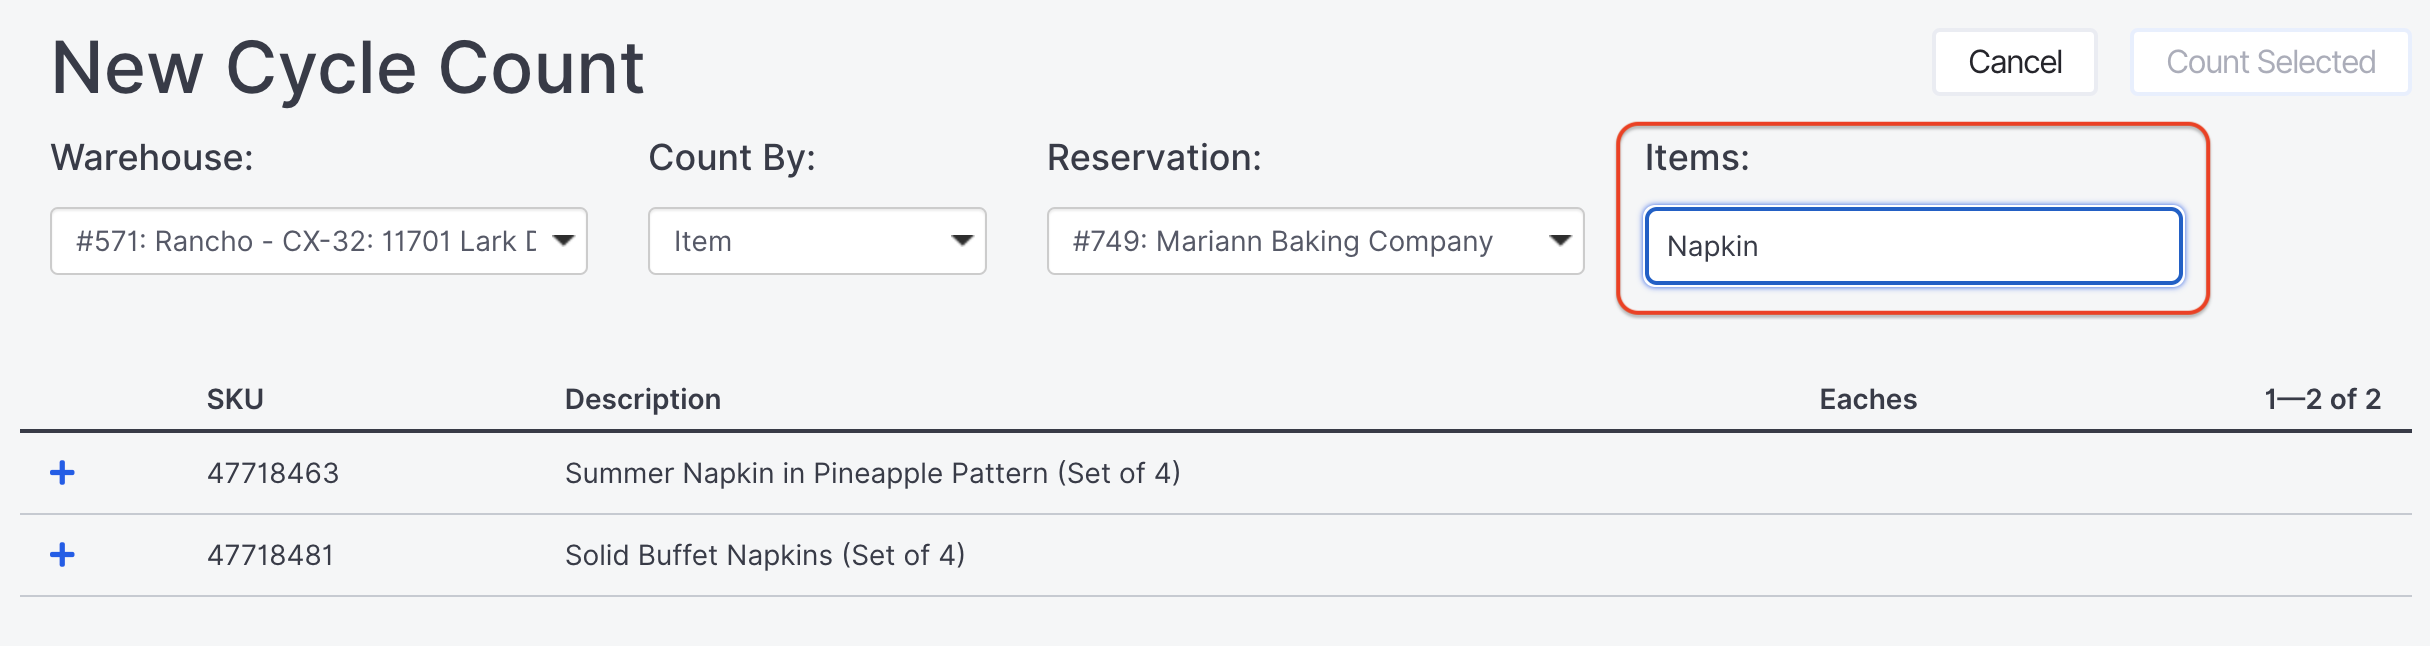Select Summer Napkin in Pineapple Pattern row
2430x646 pixels.
[872, 473]
